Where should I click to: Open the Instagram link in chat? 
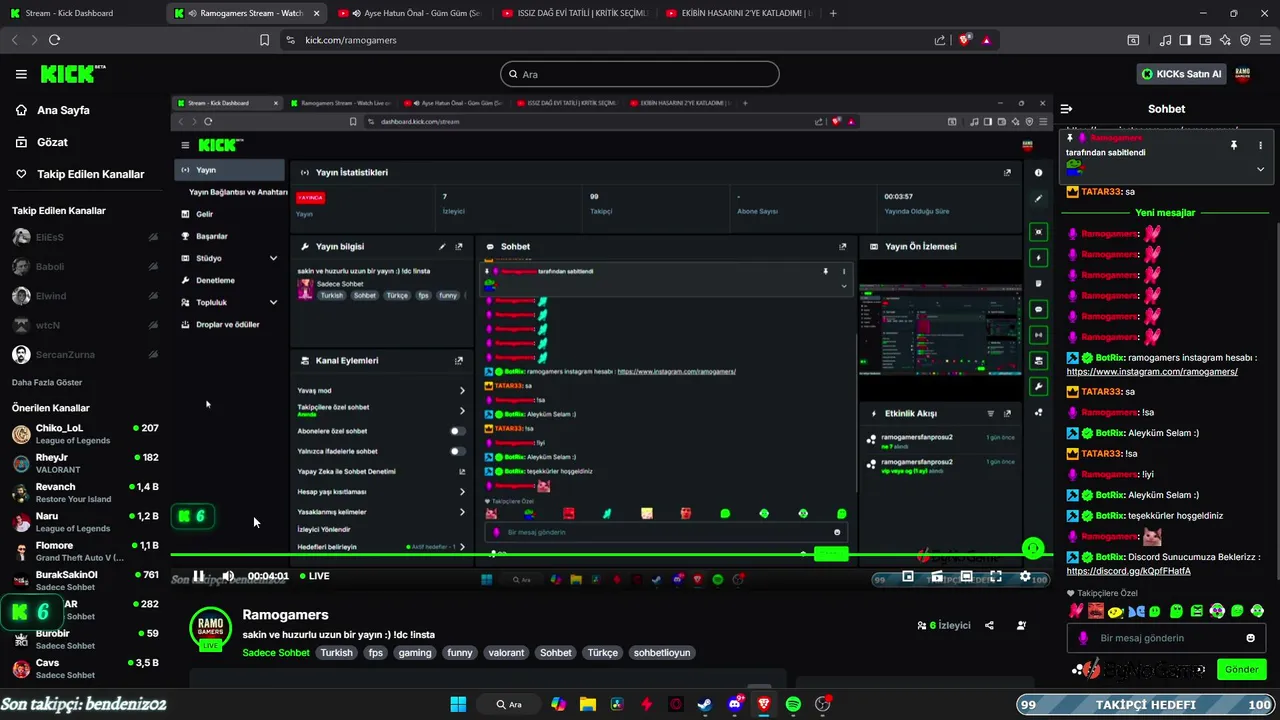(x=1152, y=371)
